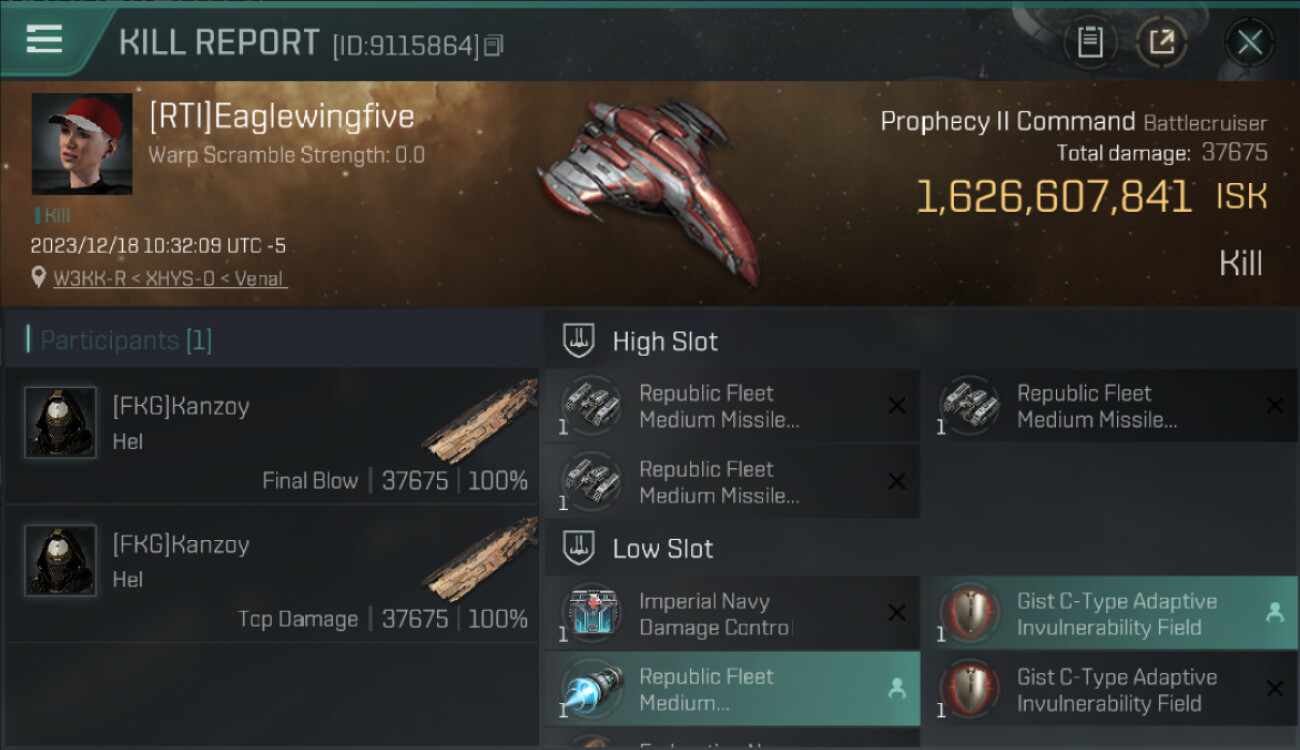Close the kill report window
The width and height of the screenshot is (1300, 750).
1249,42
